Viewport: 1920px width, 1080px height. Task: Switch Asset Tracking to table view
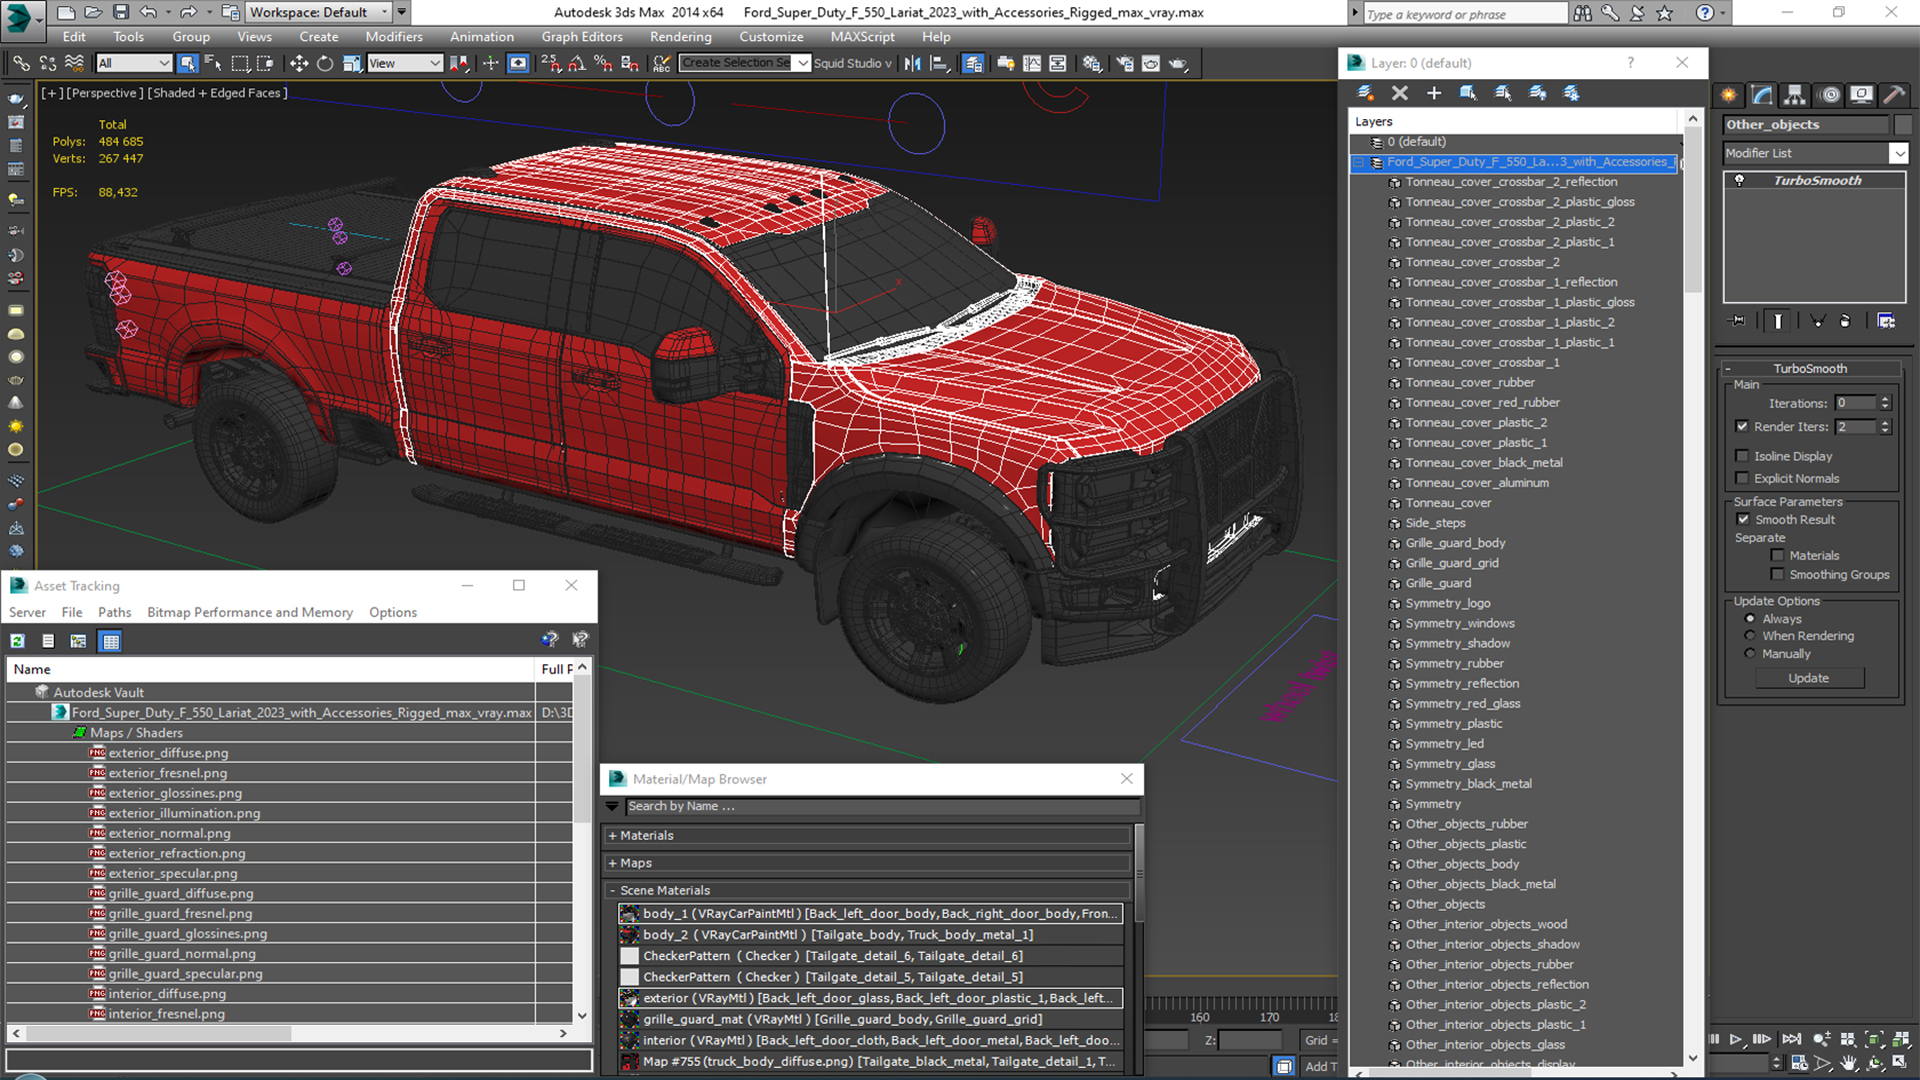(x=110, y=641)
